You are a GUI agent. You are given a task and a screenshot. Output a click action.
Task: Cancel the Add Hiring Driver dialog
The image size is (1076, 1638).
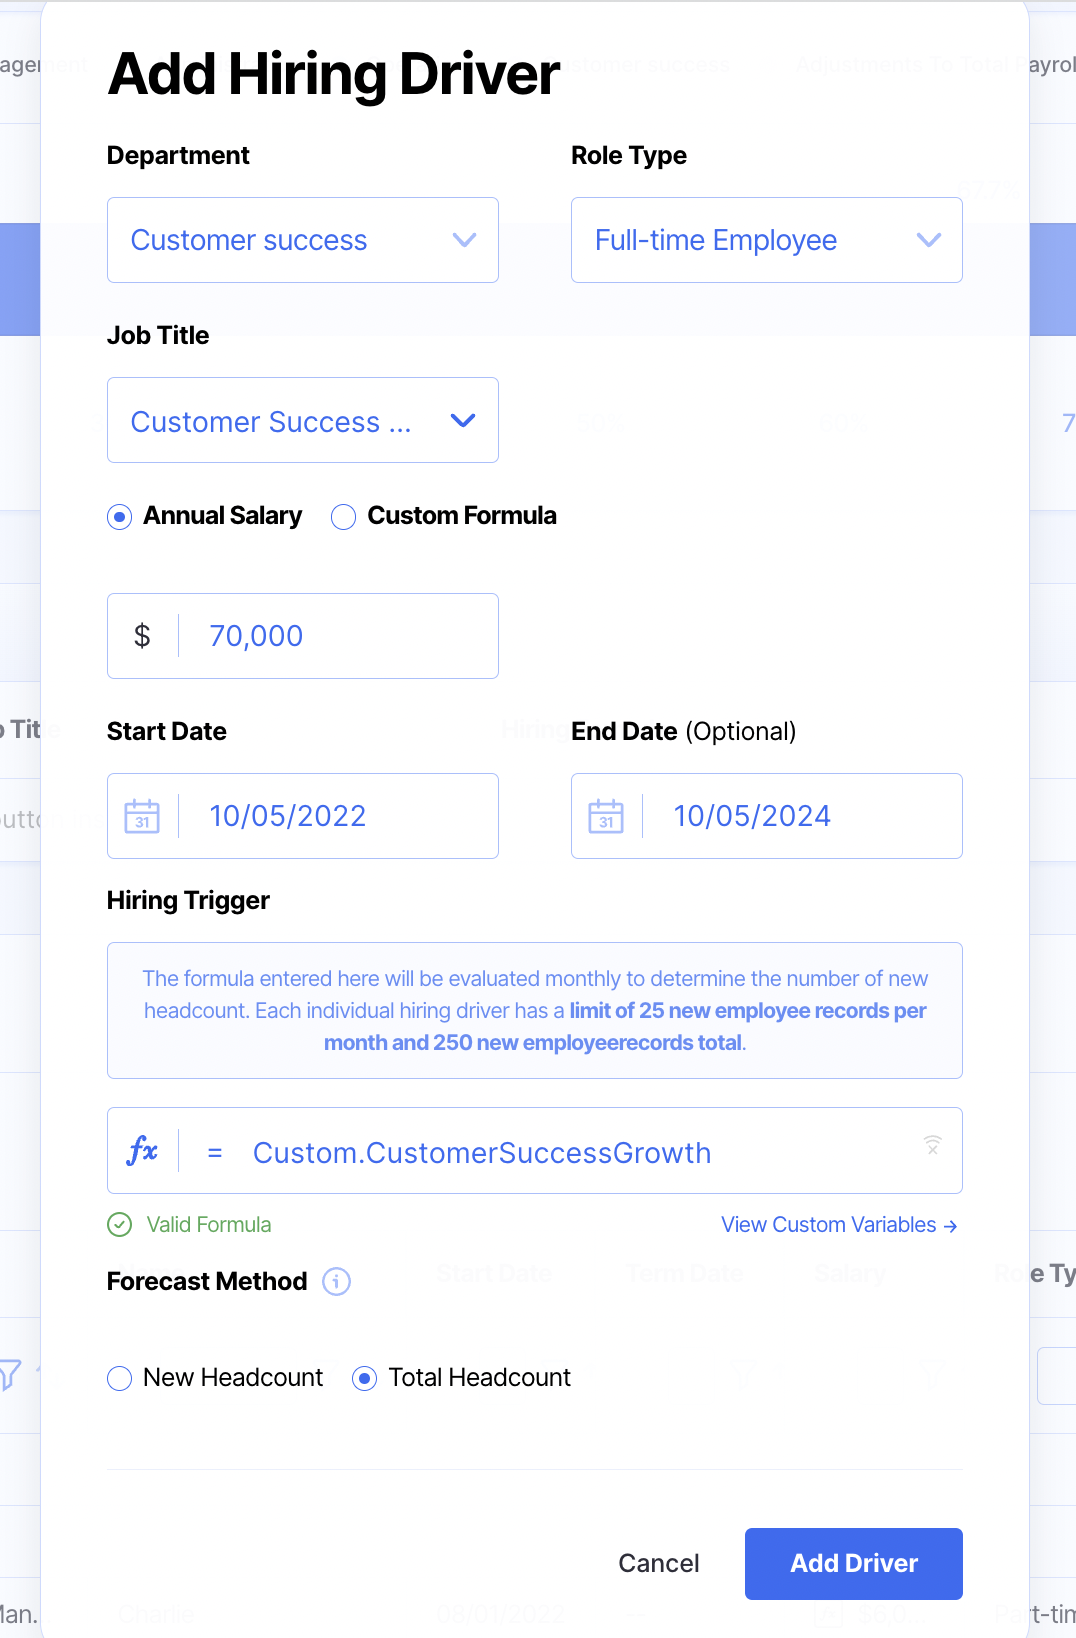pos(658,1563)
